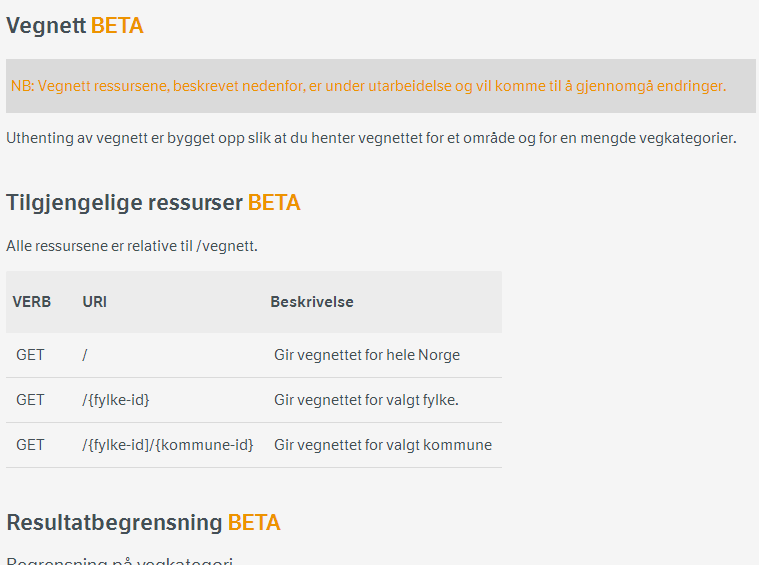Select the URI column header
Screen dimensions: 759x565
[94, 302]
